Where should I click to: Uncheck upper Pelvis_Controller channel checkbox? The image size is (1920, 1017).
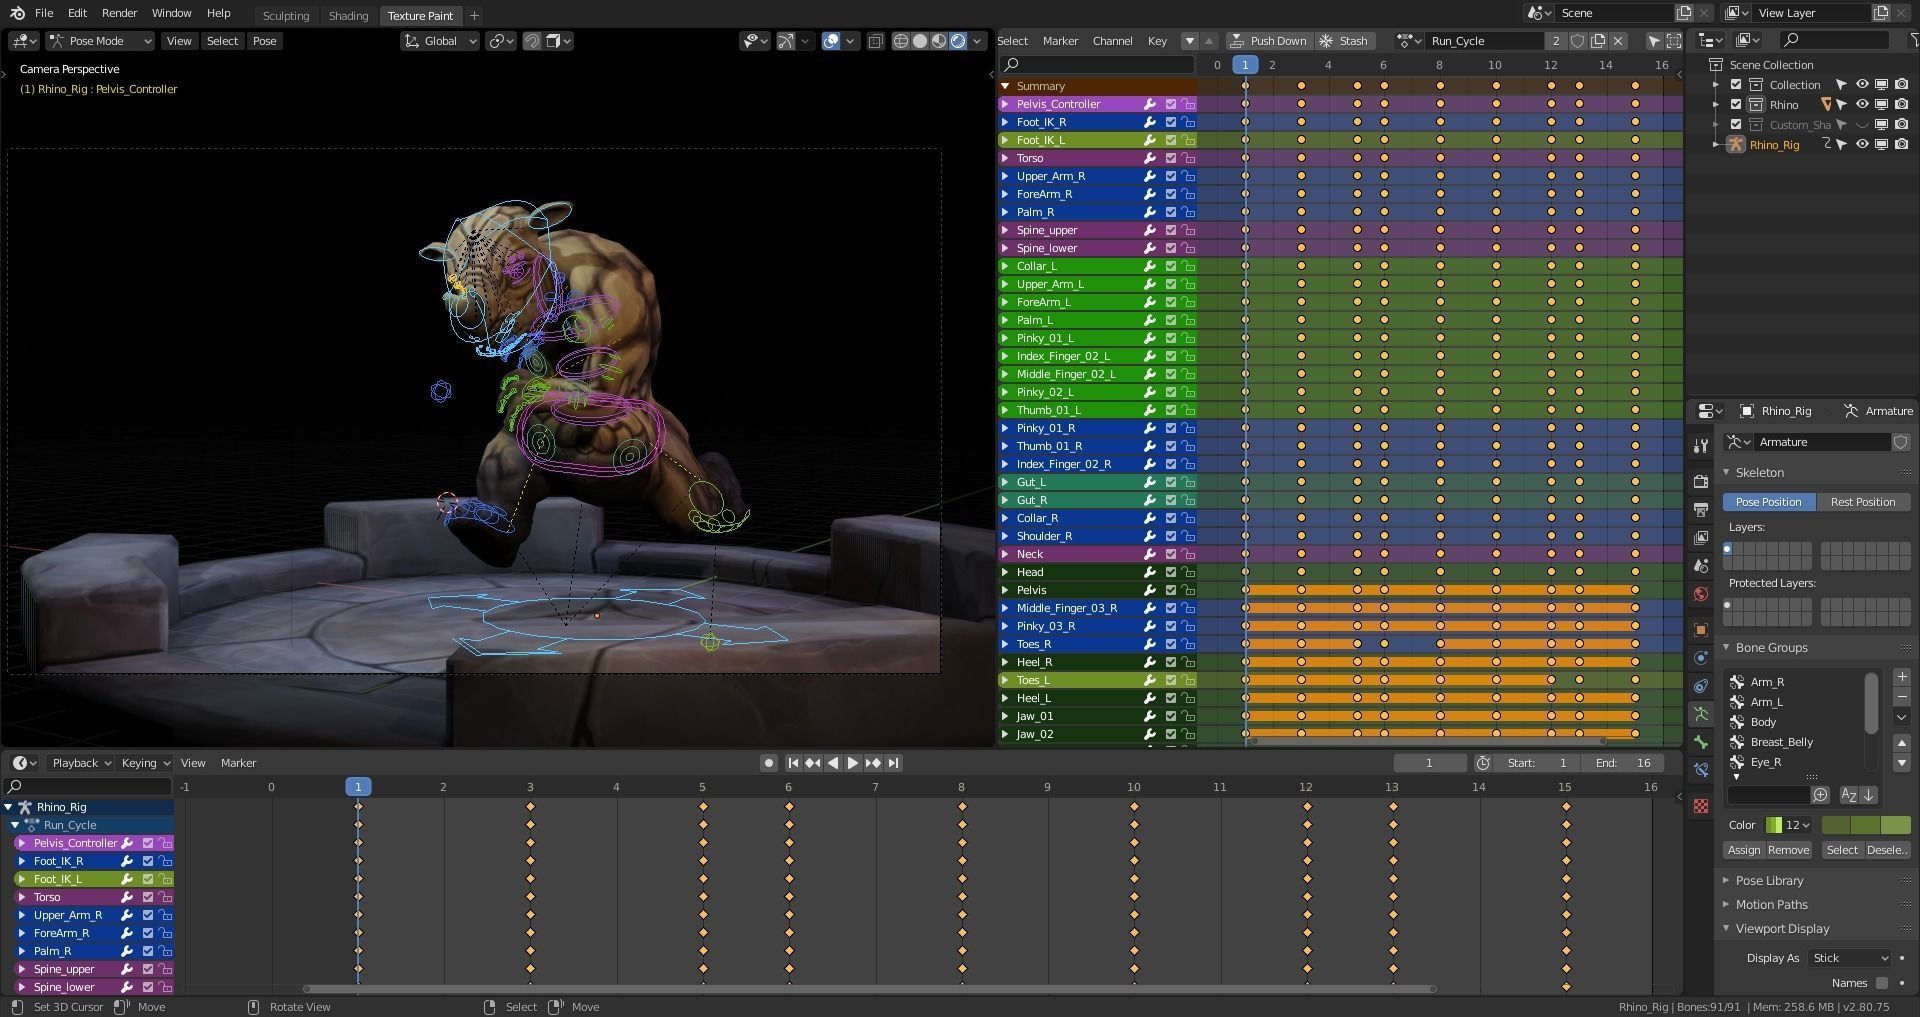coord(1170,104)
